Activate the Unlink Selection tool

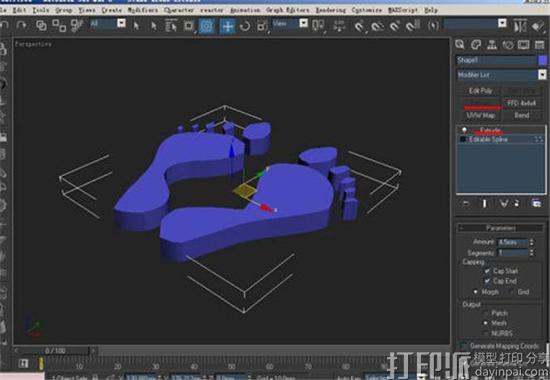(x=59, y=26)
